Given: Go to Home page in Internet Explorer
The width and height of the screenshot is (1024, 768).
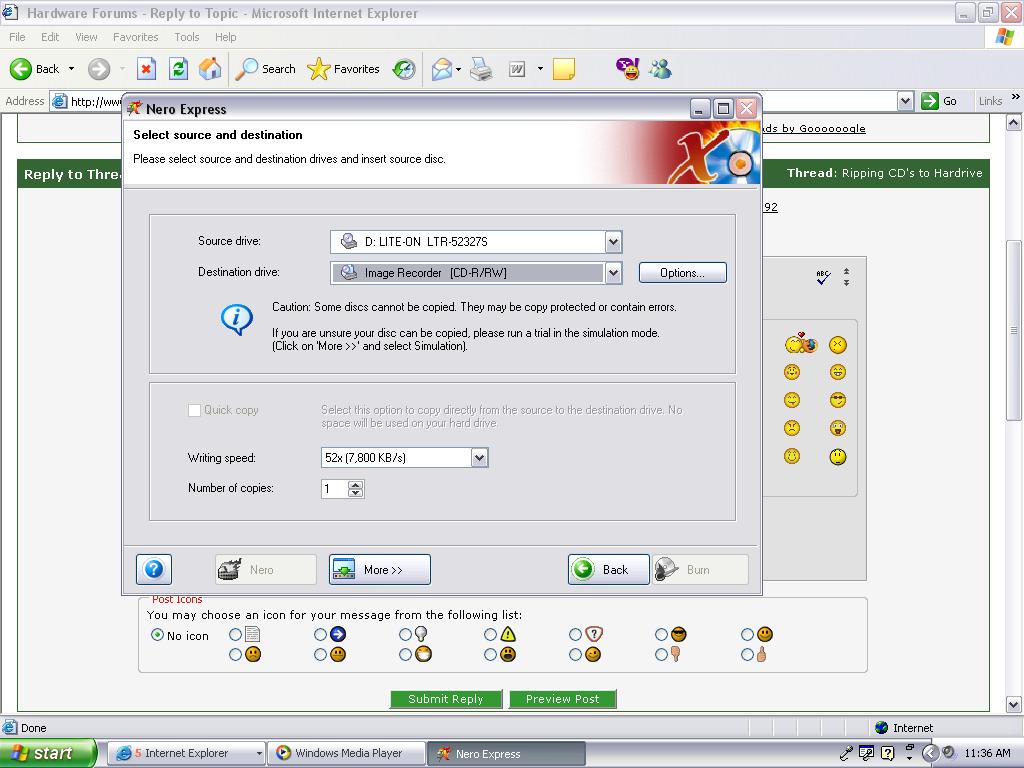Looking at the screenshot, I should pyautogui.click(x=210, y=69).
